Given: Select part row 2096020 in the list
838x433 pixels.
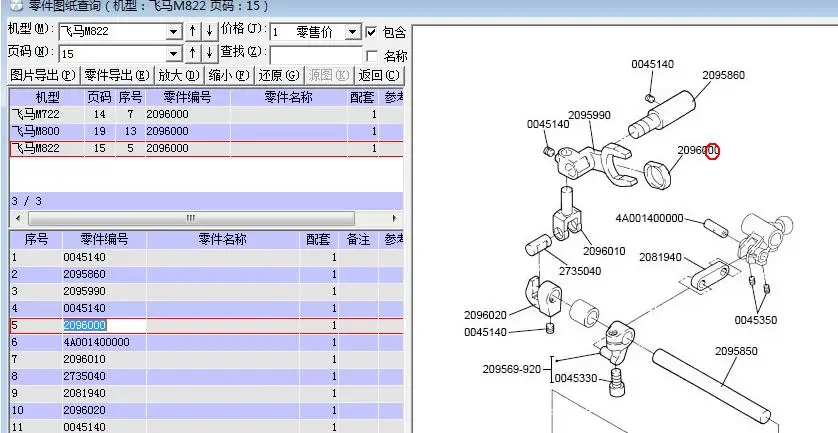Looking at the screenshot, I should pyautogui.click(x=206, y=411).
